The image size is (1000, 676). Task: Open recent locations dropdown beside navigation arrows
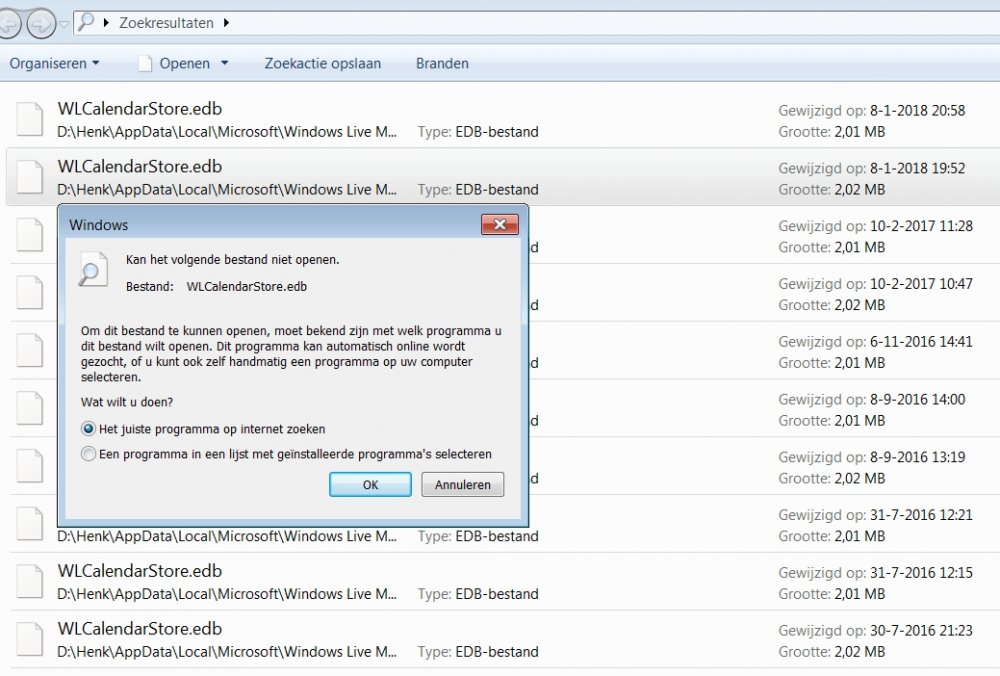[64, 24]
